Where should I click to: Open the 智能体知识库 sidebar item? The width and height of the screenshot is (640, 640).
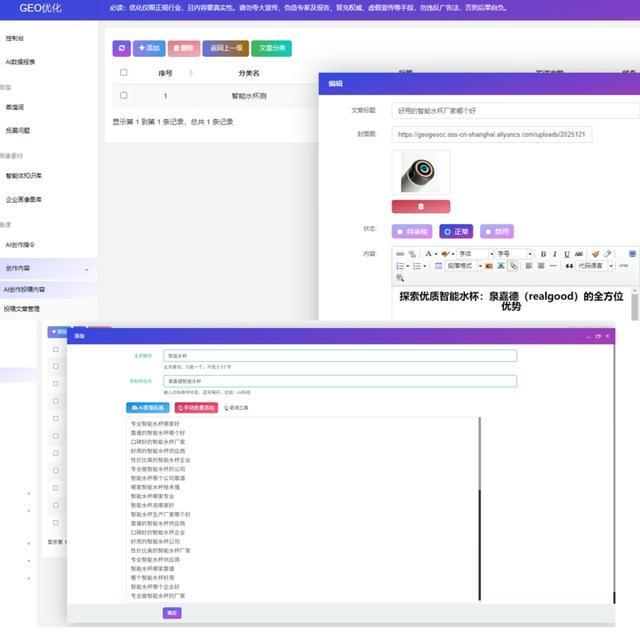click(x=24, y=176)
